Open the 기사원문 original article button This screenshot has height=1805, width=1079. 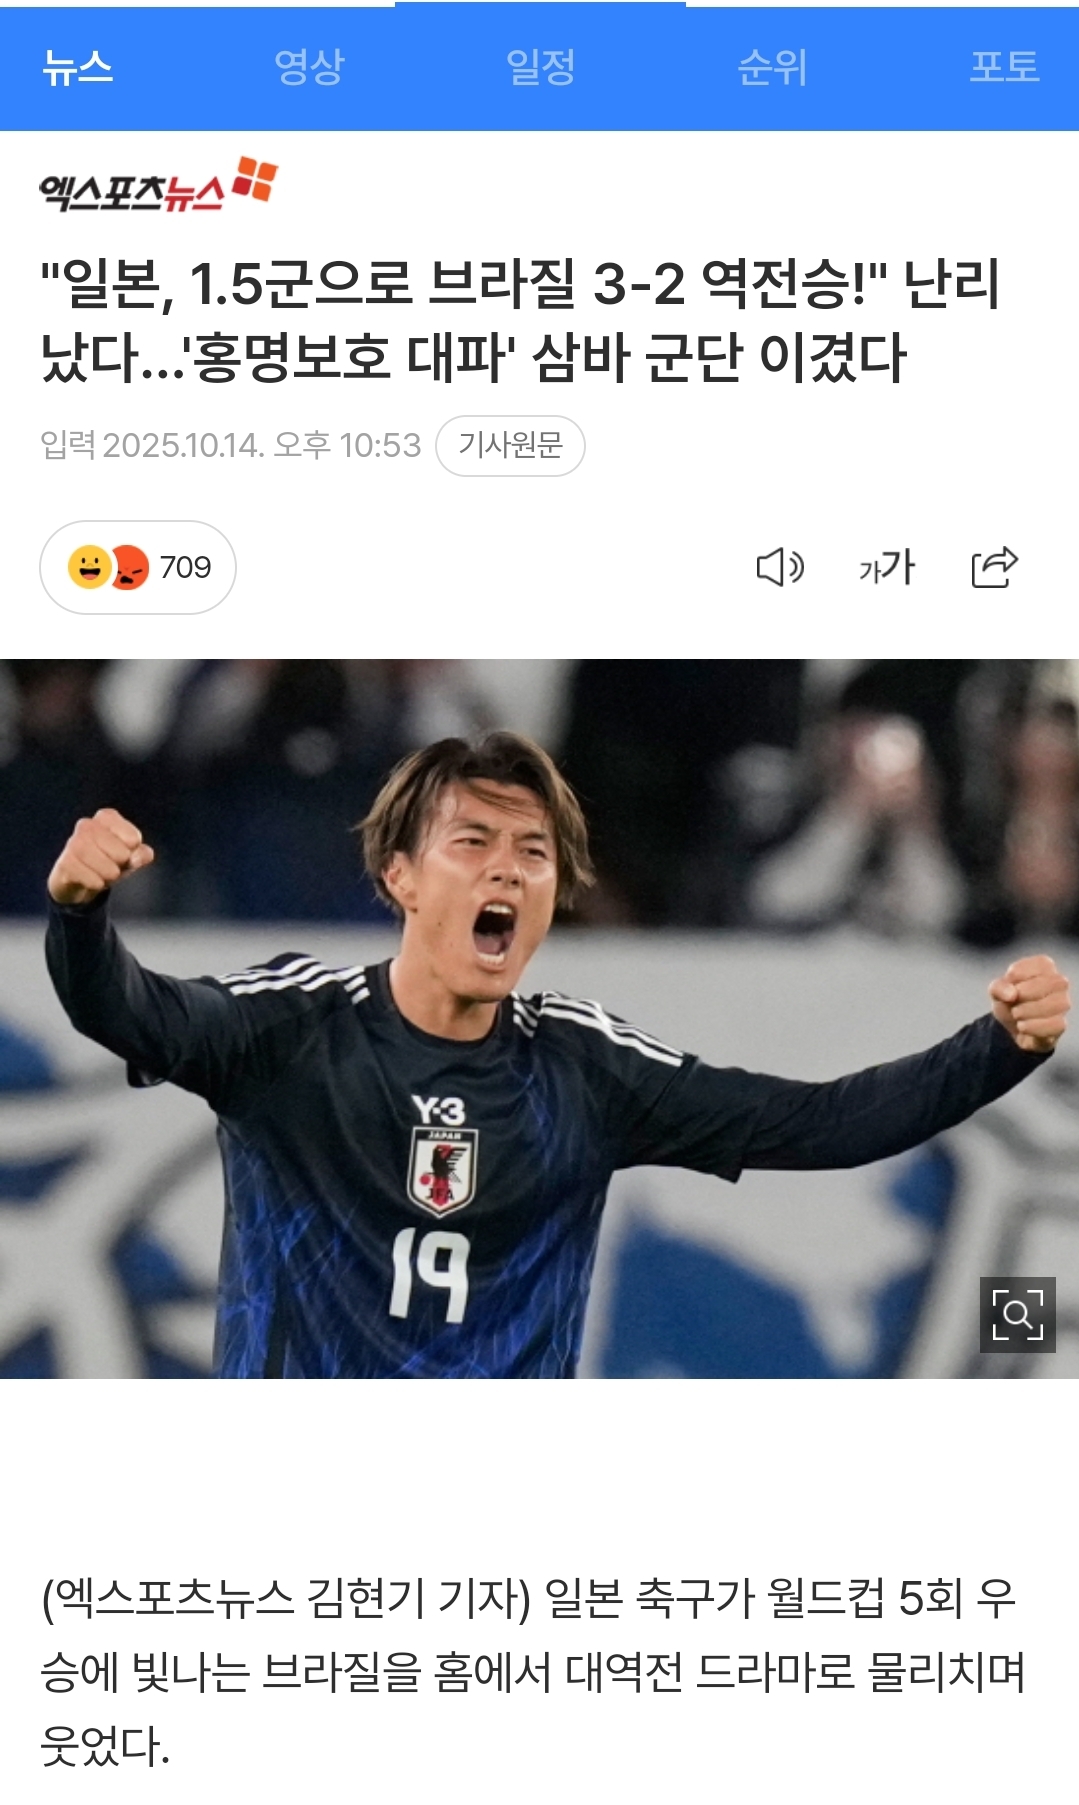[x=511, y=445]
